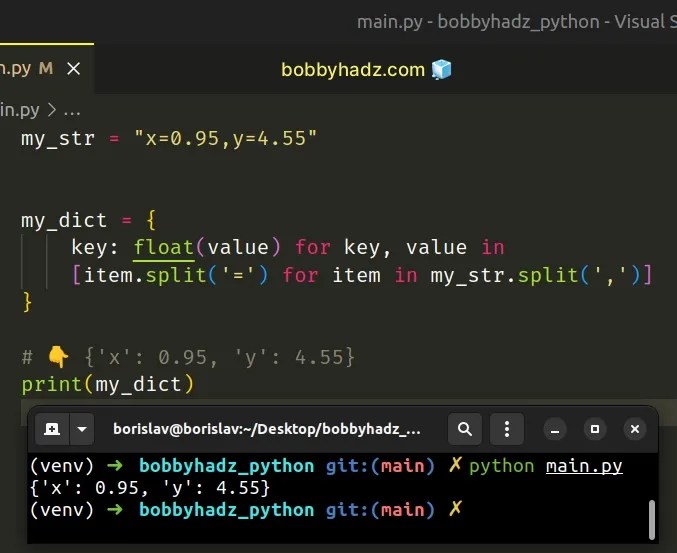
Task: Close the main.py editor tab
Action: [74, 69]
